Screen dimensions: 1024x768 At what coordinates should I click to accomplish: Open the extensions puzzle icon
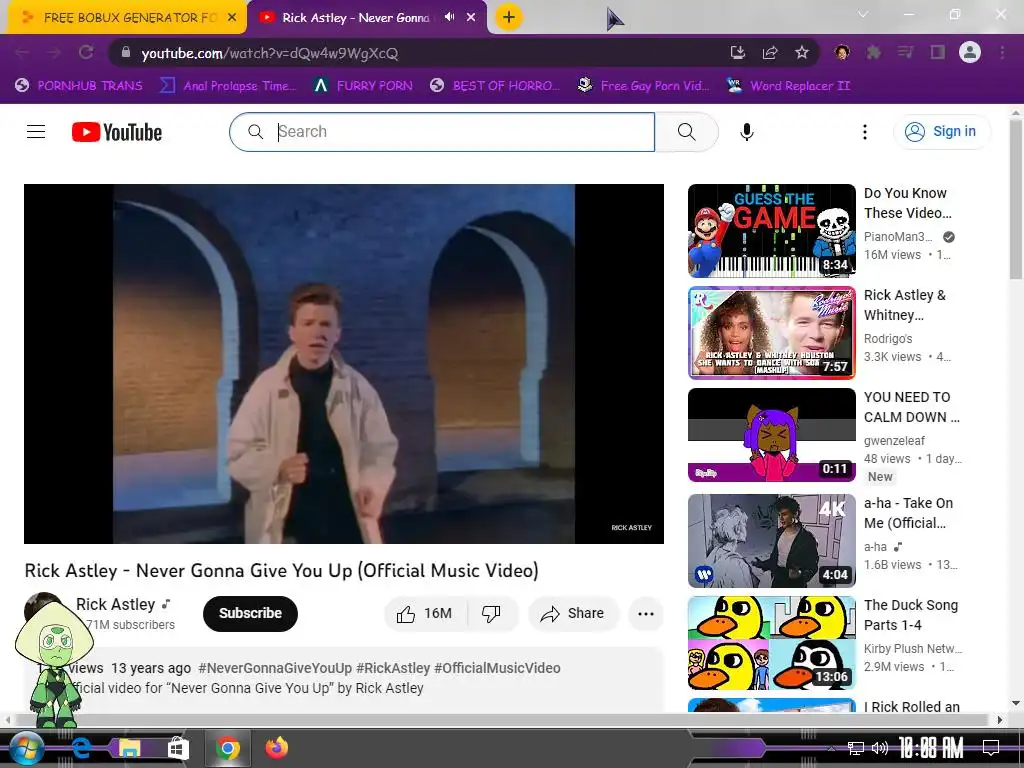873,52
